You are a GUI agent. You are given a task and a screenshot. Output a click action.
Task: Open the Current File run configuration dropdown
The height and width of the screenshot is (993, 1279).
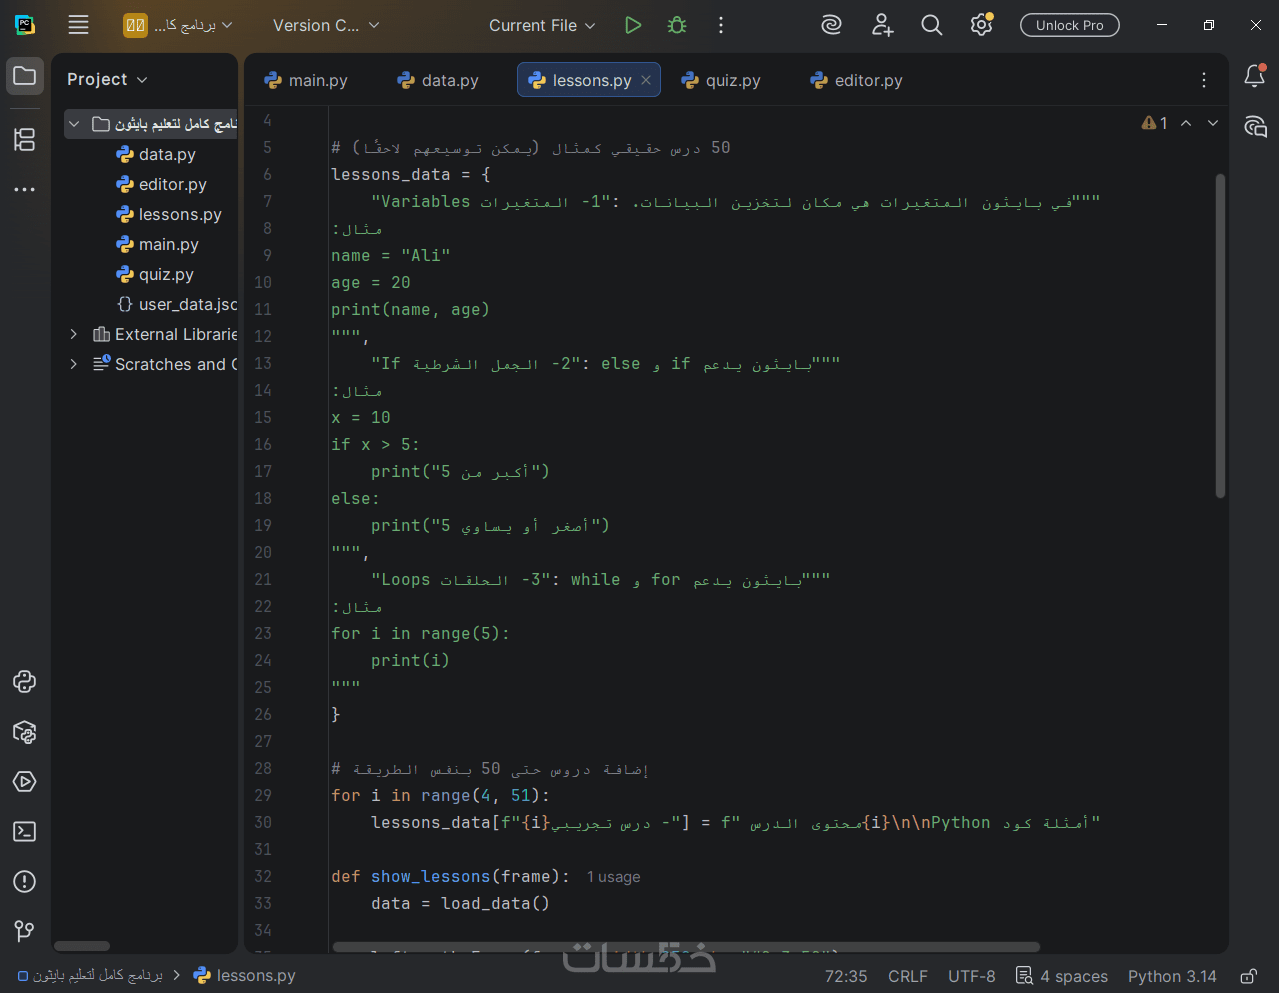tap(541, 25)
